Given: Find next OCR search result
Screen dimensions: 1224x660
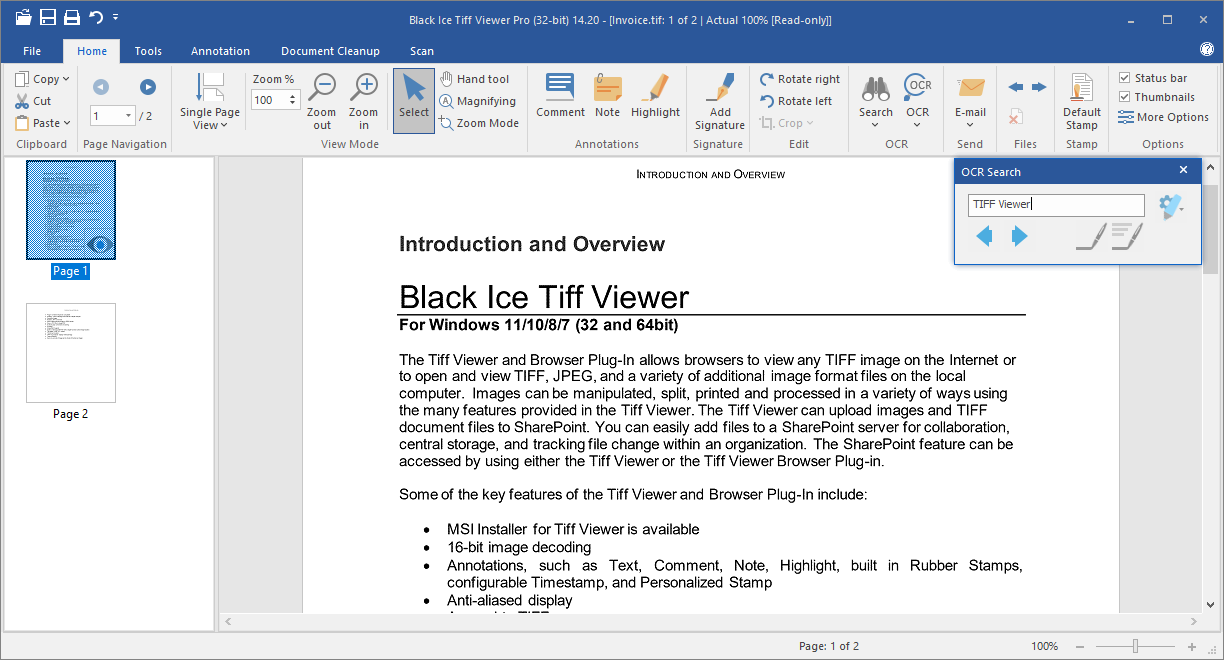Looking at the screenshot, I should pos(1020,237).
